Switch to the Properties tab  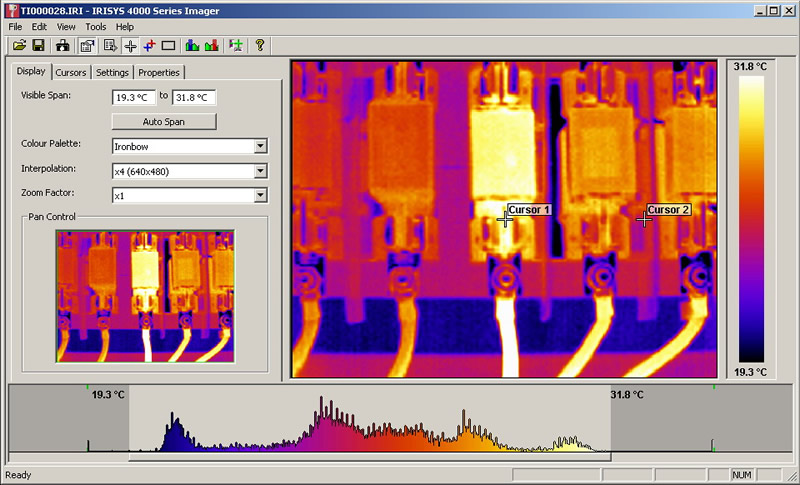tap(159, 72)
